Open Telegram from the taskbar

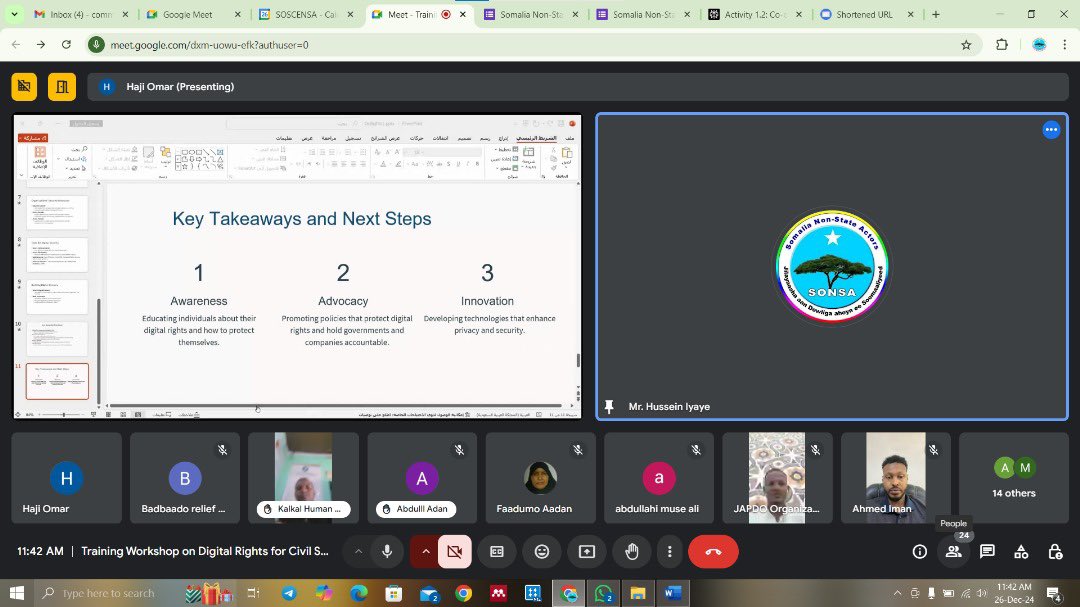pyautogui.click(x=289, y=593)
